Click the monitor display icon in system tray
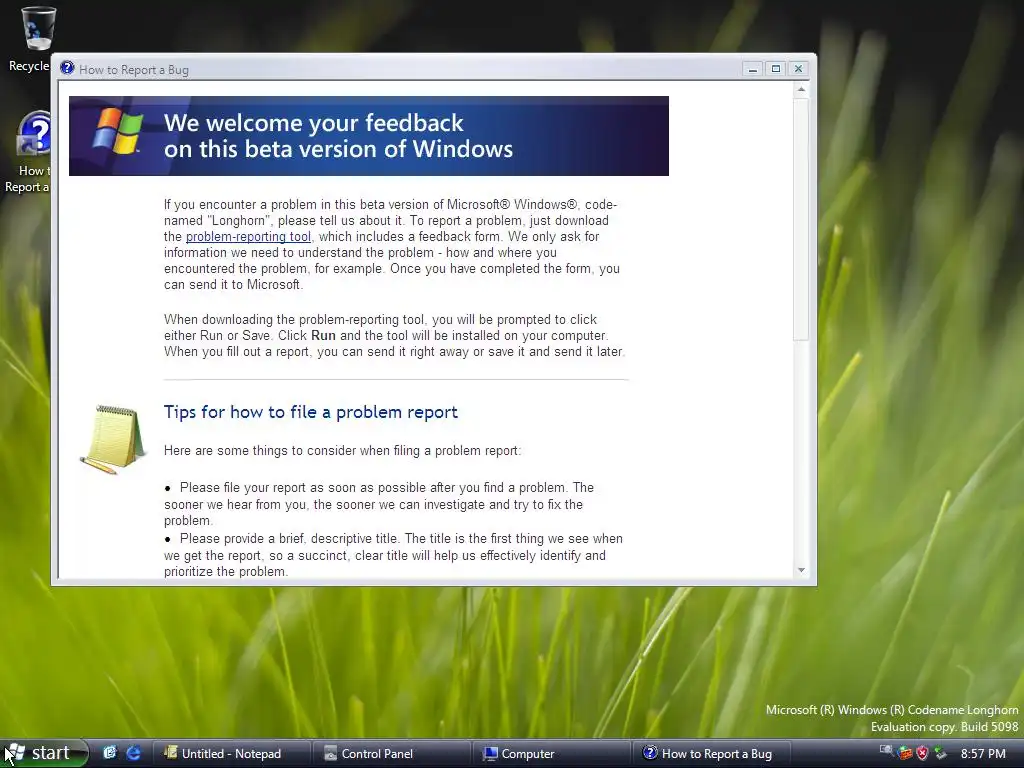 pyautogui.click(x=886, y=752)
